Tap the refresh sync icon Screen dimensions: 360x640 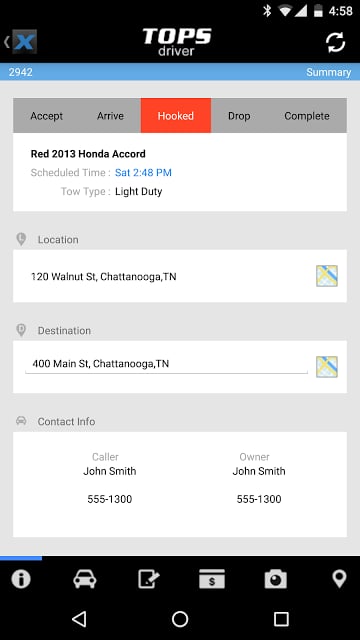[336, 42]
